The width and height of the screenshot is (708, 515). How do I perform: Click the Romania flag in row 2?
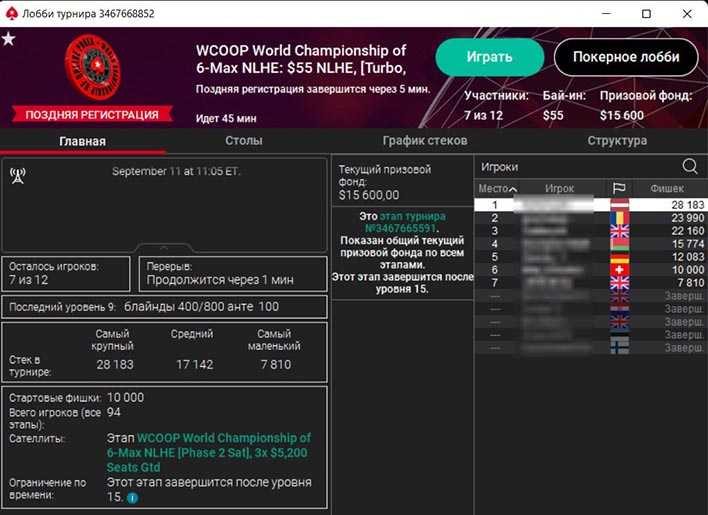[620, 218]
